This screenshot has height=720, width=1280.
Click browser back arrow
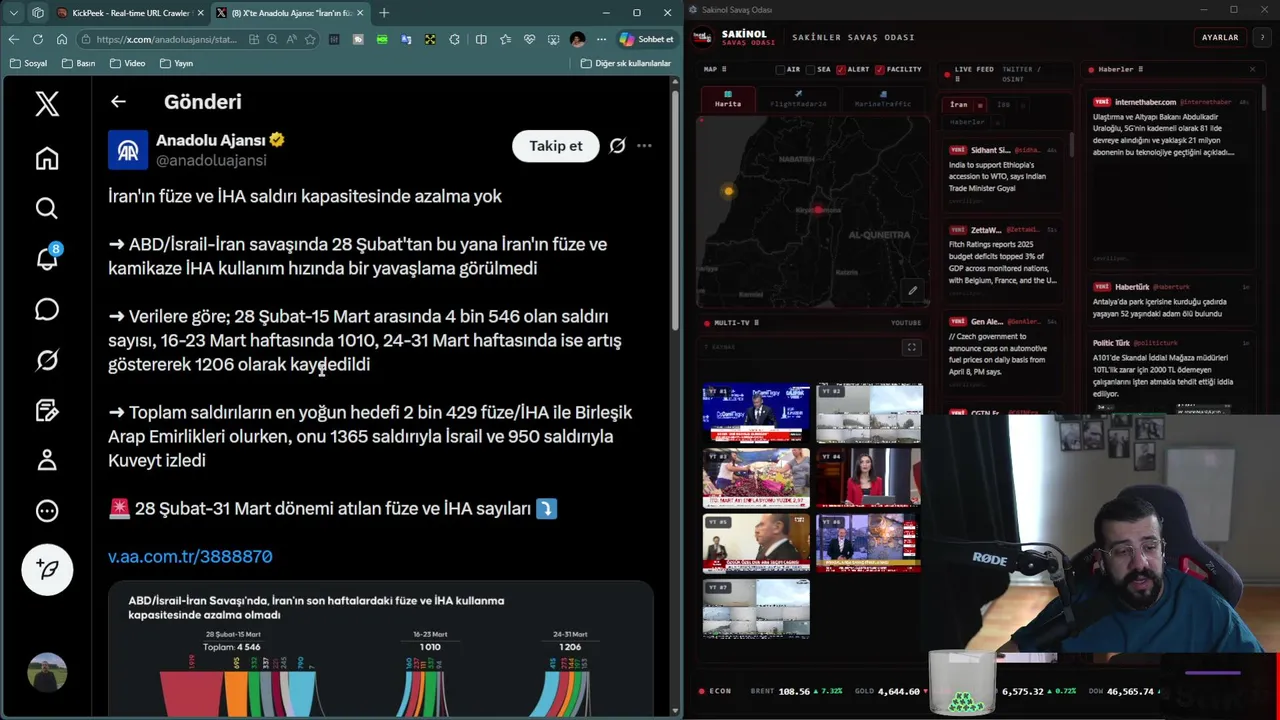[x=13, y=39]
